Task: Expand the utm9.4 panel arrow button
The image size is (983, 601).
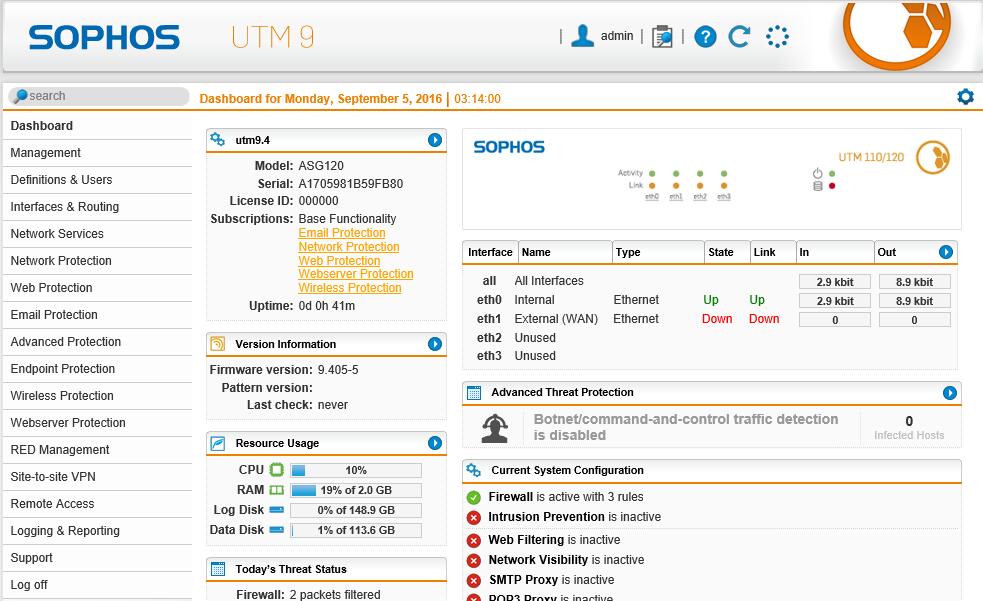Action: pos(434,140)
